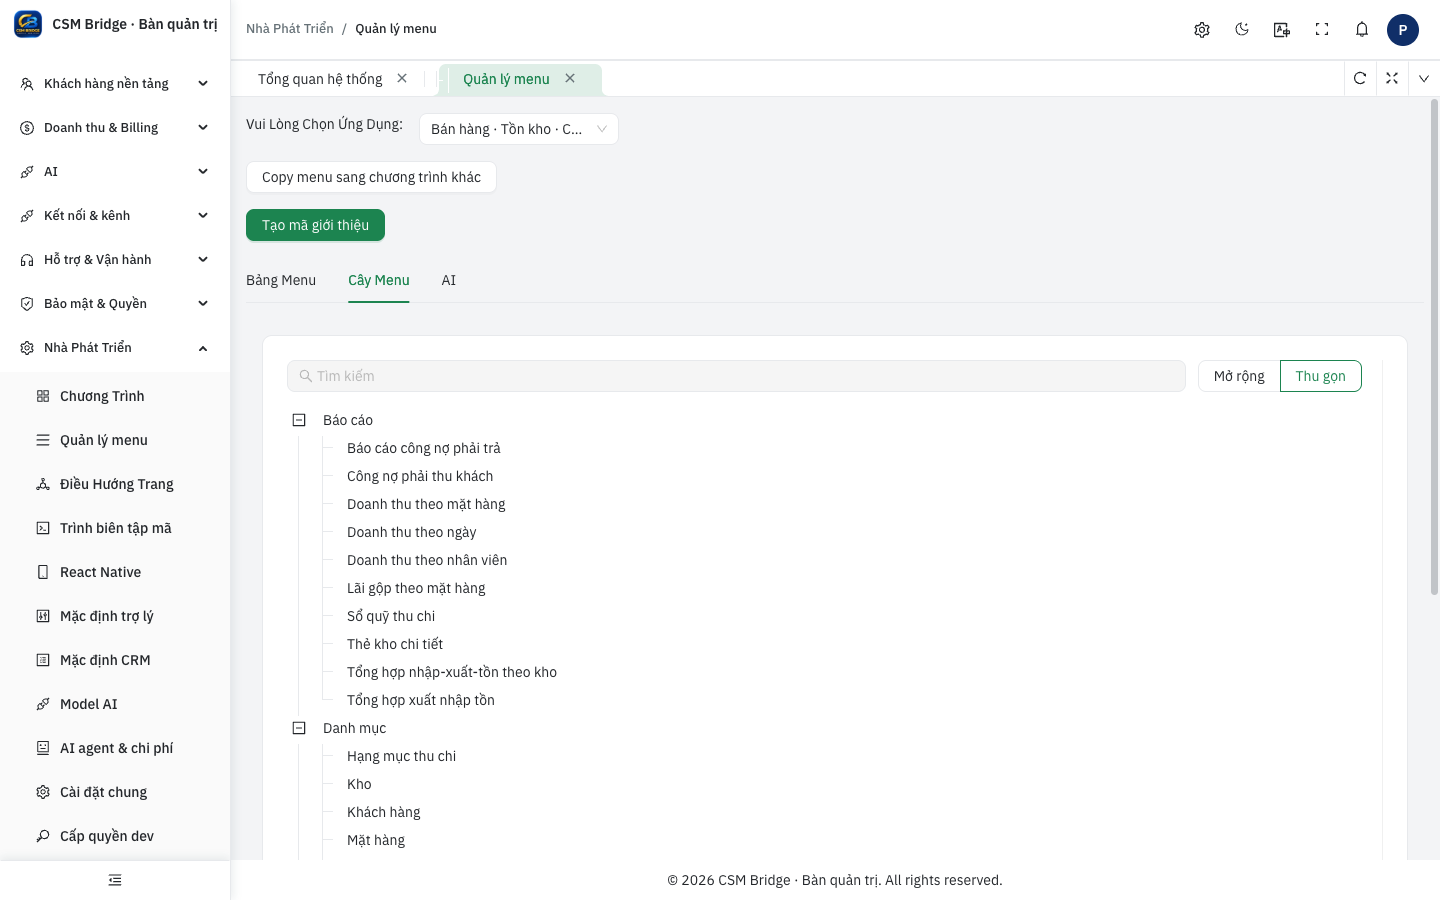Viewport: 1440px width, 900px height.
Task: Select the AI tab in content
Action: click(x=449, y=280)
